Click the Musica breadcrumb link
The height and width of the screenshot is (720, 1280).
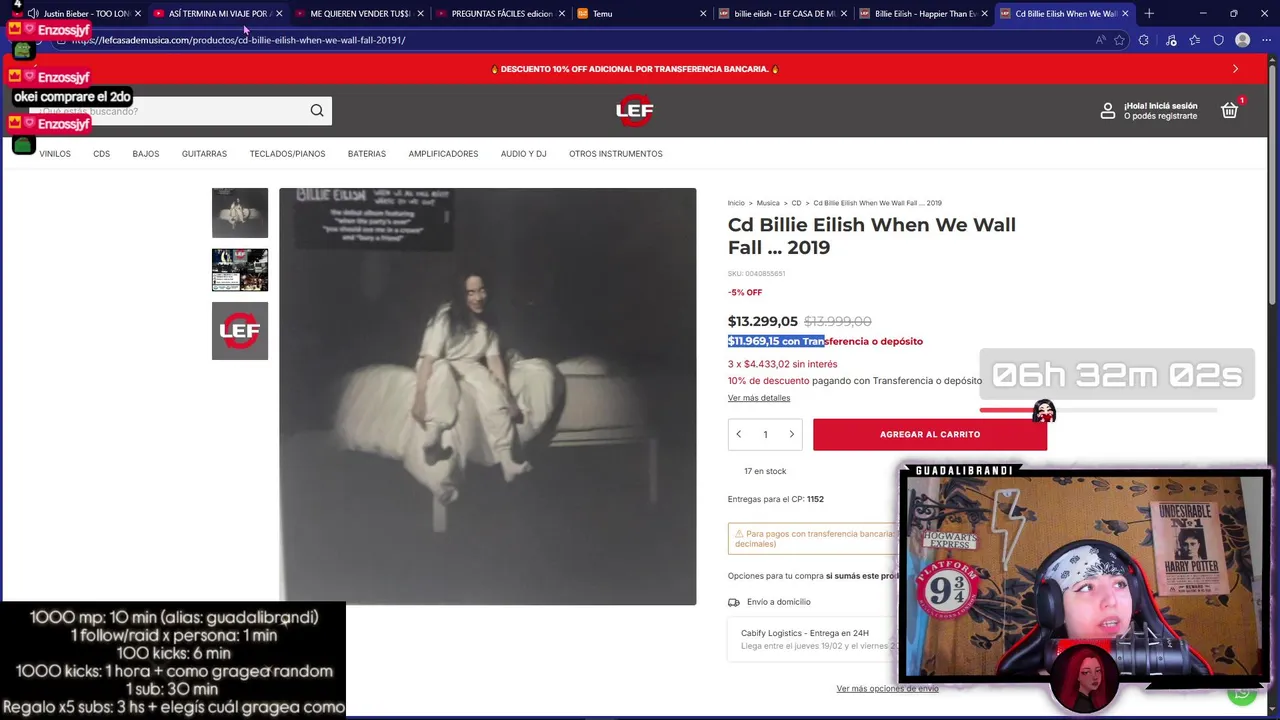768,203
